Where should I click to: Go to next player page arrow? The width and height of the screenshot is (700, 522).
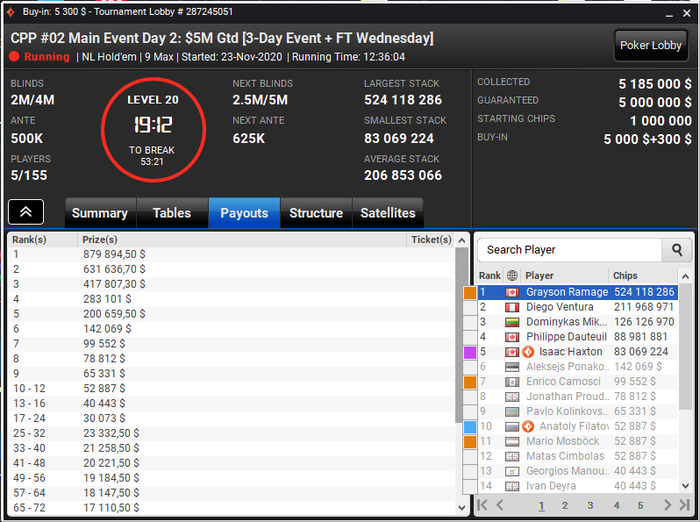tap(667, 505)
